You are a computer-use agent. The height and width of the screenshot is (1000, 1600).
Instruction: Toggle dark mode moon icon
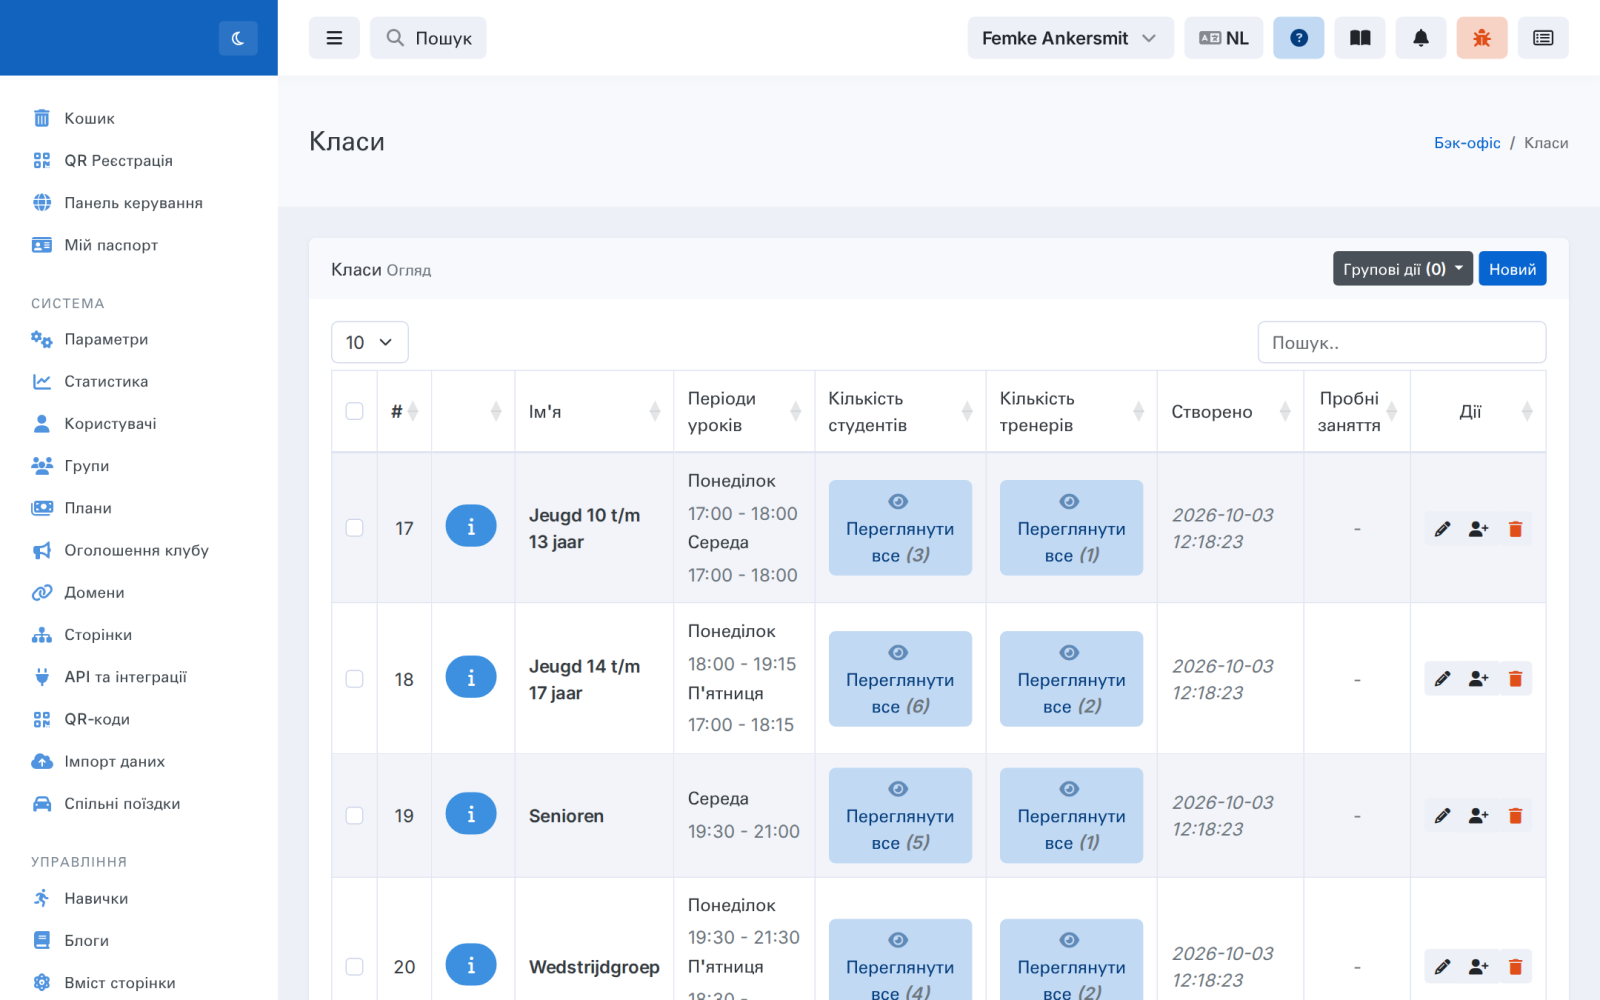(x=238, y=38)
